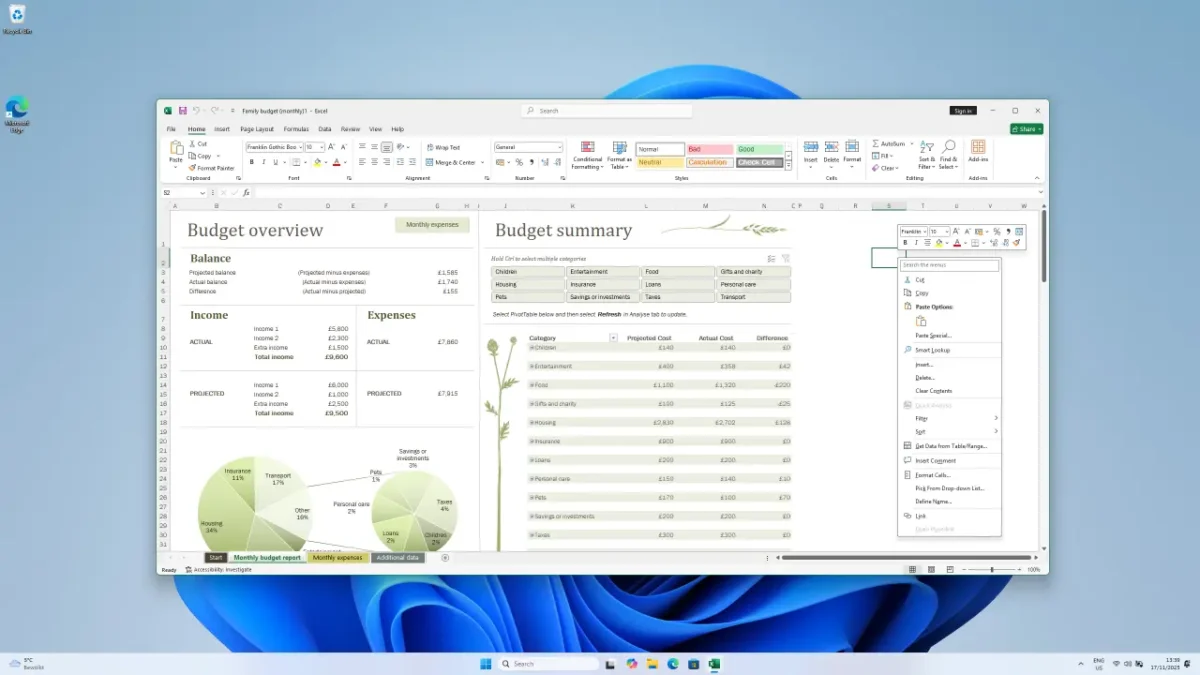Image resolution: width=1200 pixels, height=675 pixels.
Task: Apply the Good cell style swatch
Action: point(759,149)
